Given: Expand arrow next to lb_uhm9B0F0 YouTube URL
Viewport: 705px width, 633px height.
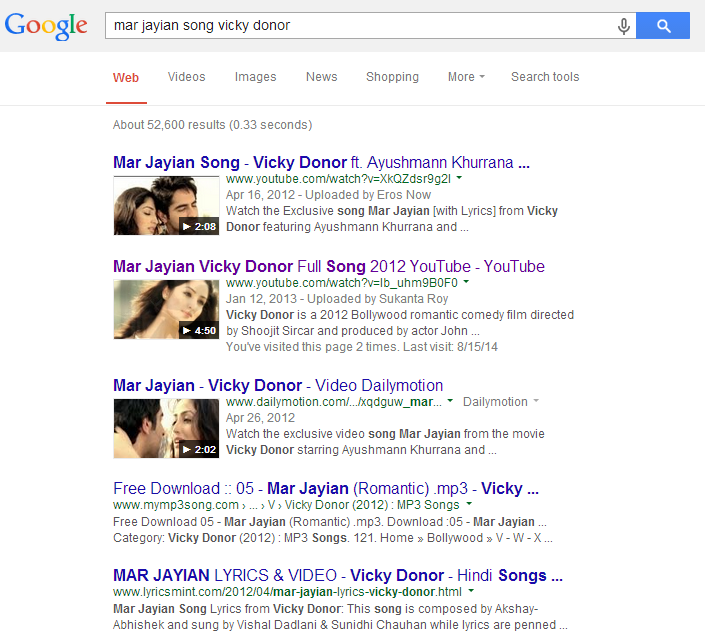Looking at the screenshot, I should click(x=466, y=282).
